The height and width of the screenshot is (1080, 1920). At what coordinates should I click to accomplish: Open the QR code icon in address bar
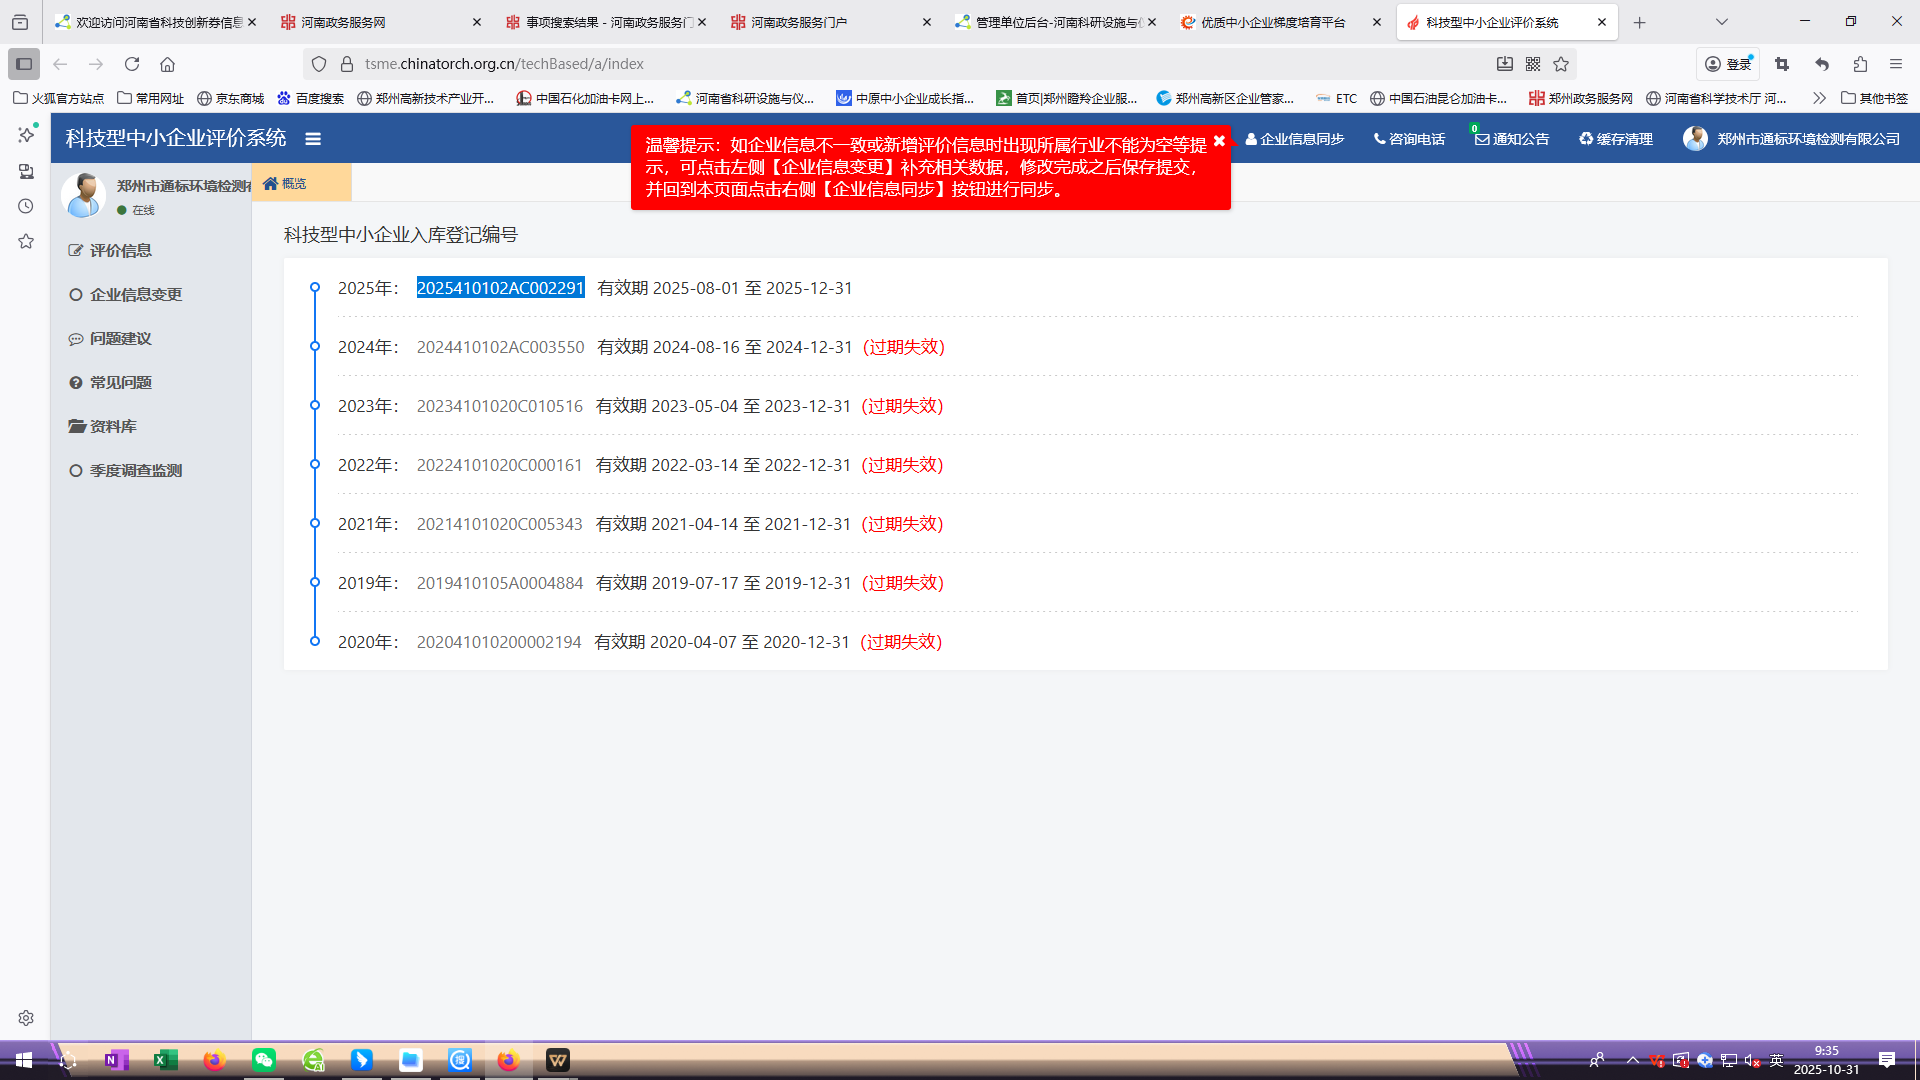tap(1533, 64)
